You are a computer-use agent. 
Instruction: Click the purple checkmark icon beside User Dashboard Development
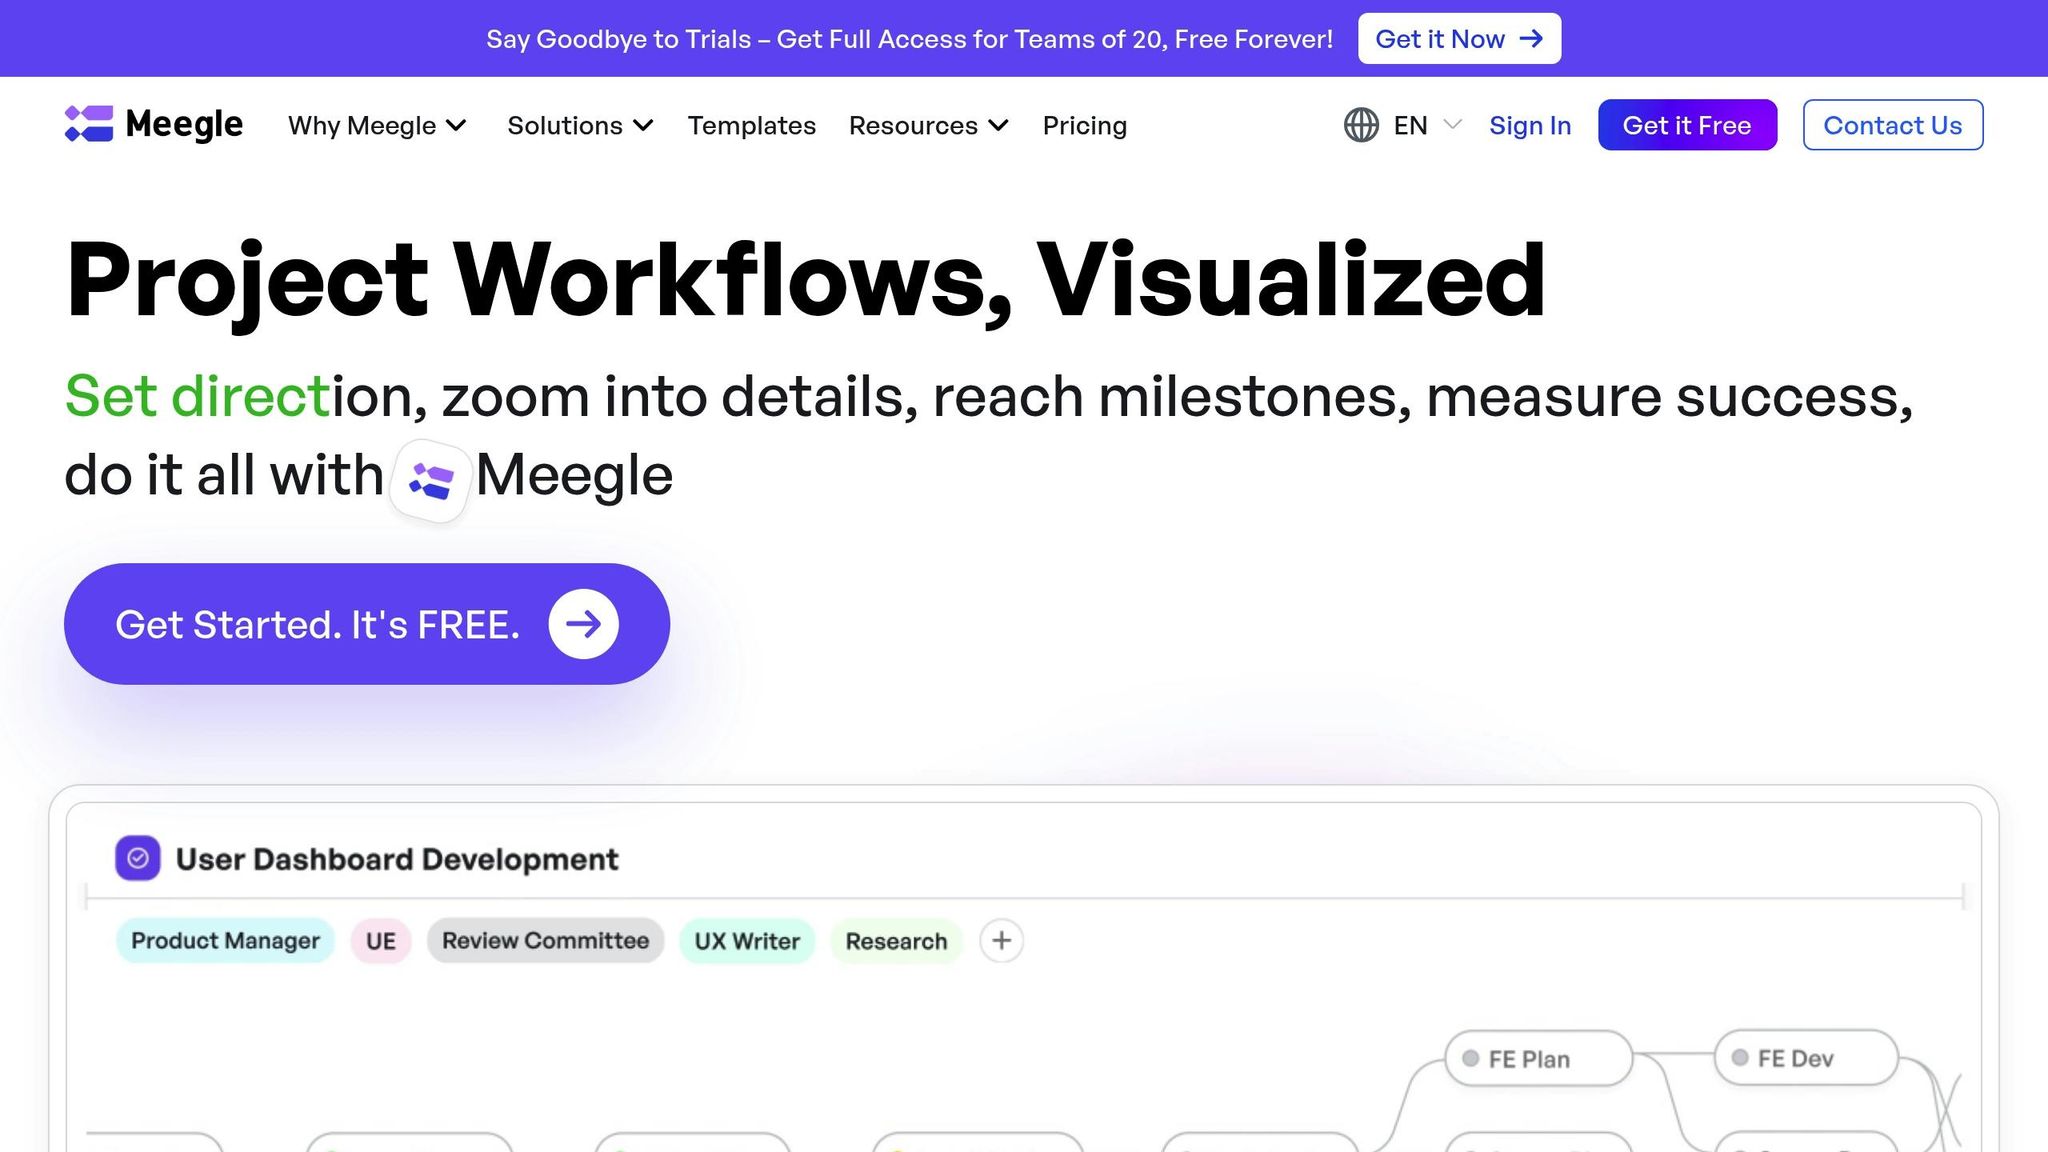coord(138,858)
